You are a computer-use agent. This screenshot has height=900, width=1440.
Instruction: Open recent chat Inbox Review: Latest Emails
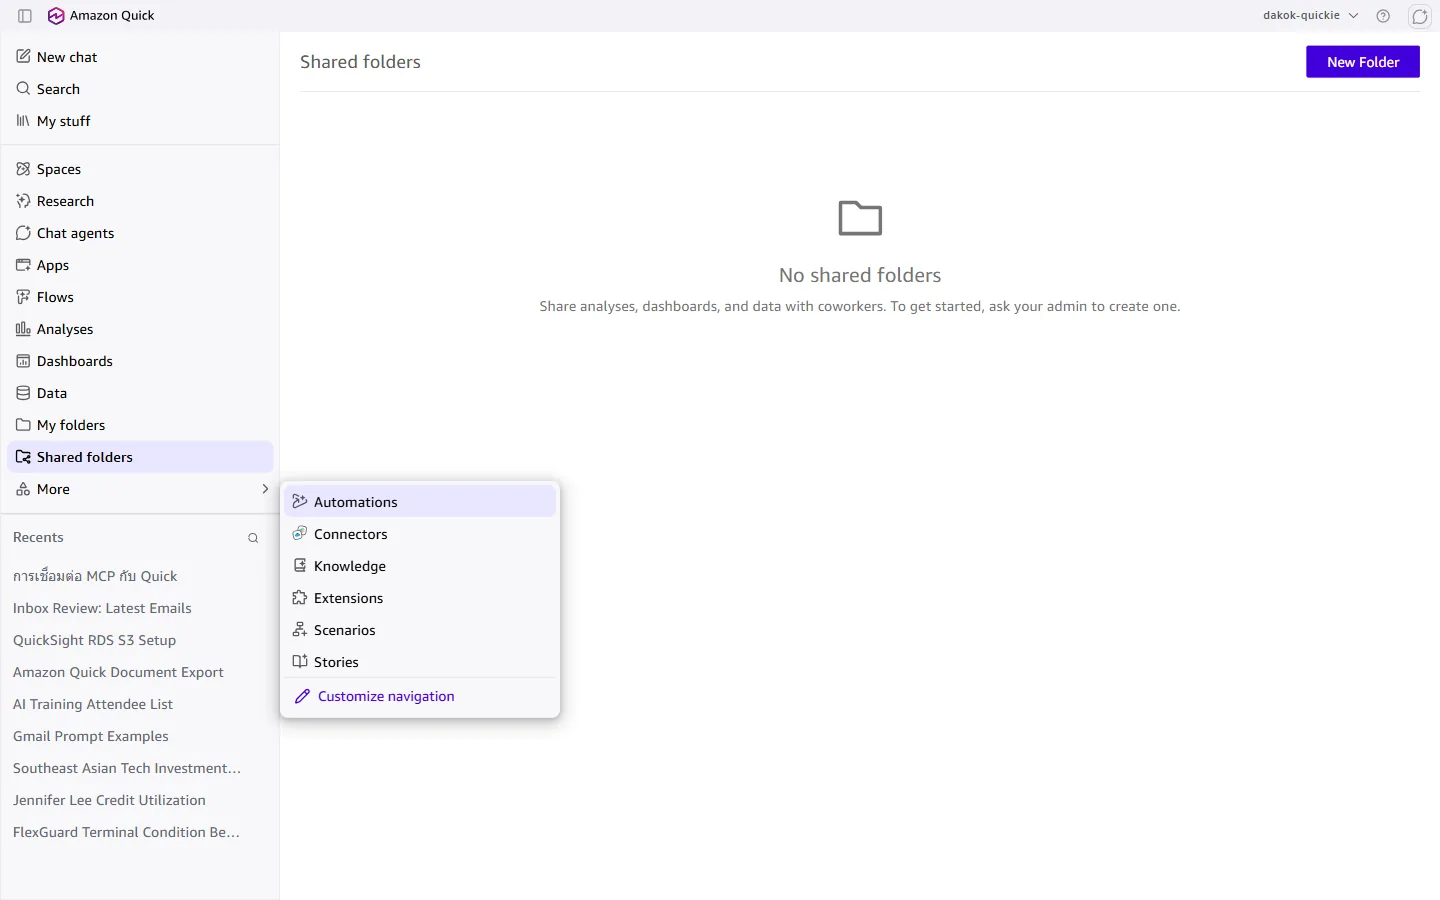pos(102,608)
